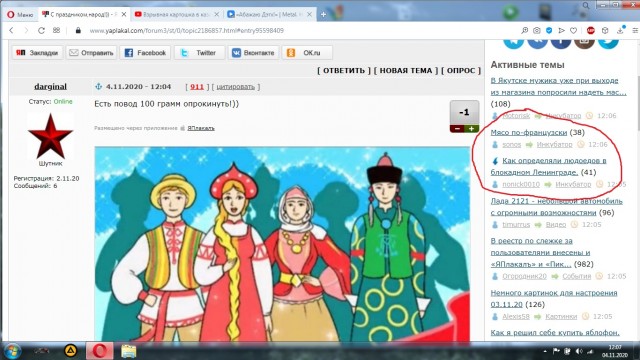
Task: Open the Opera Меню button
Action: [x=20, y=14]
